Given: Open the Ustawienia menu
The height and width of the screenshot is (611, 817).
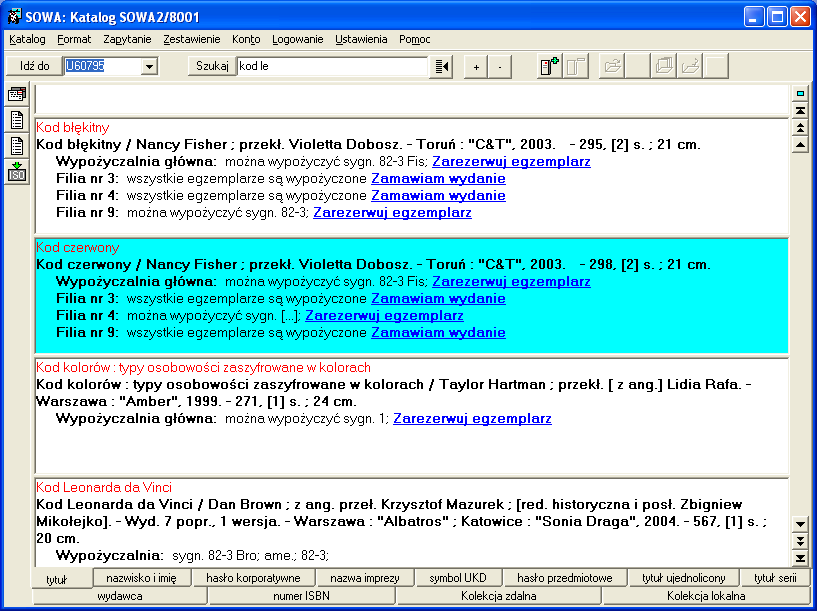Looking at the screenshot, I should (361, 39).
